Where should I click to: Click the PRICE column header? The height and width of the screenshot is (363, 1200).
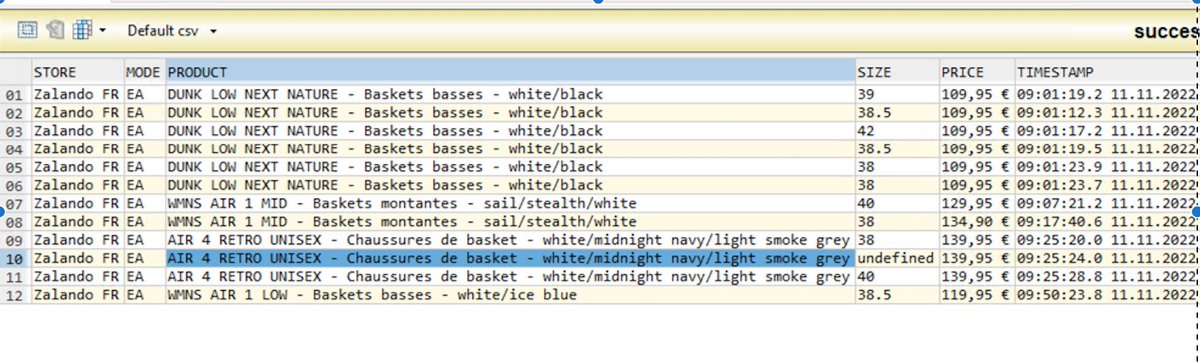[x=977, y=72]
